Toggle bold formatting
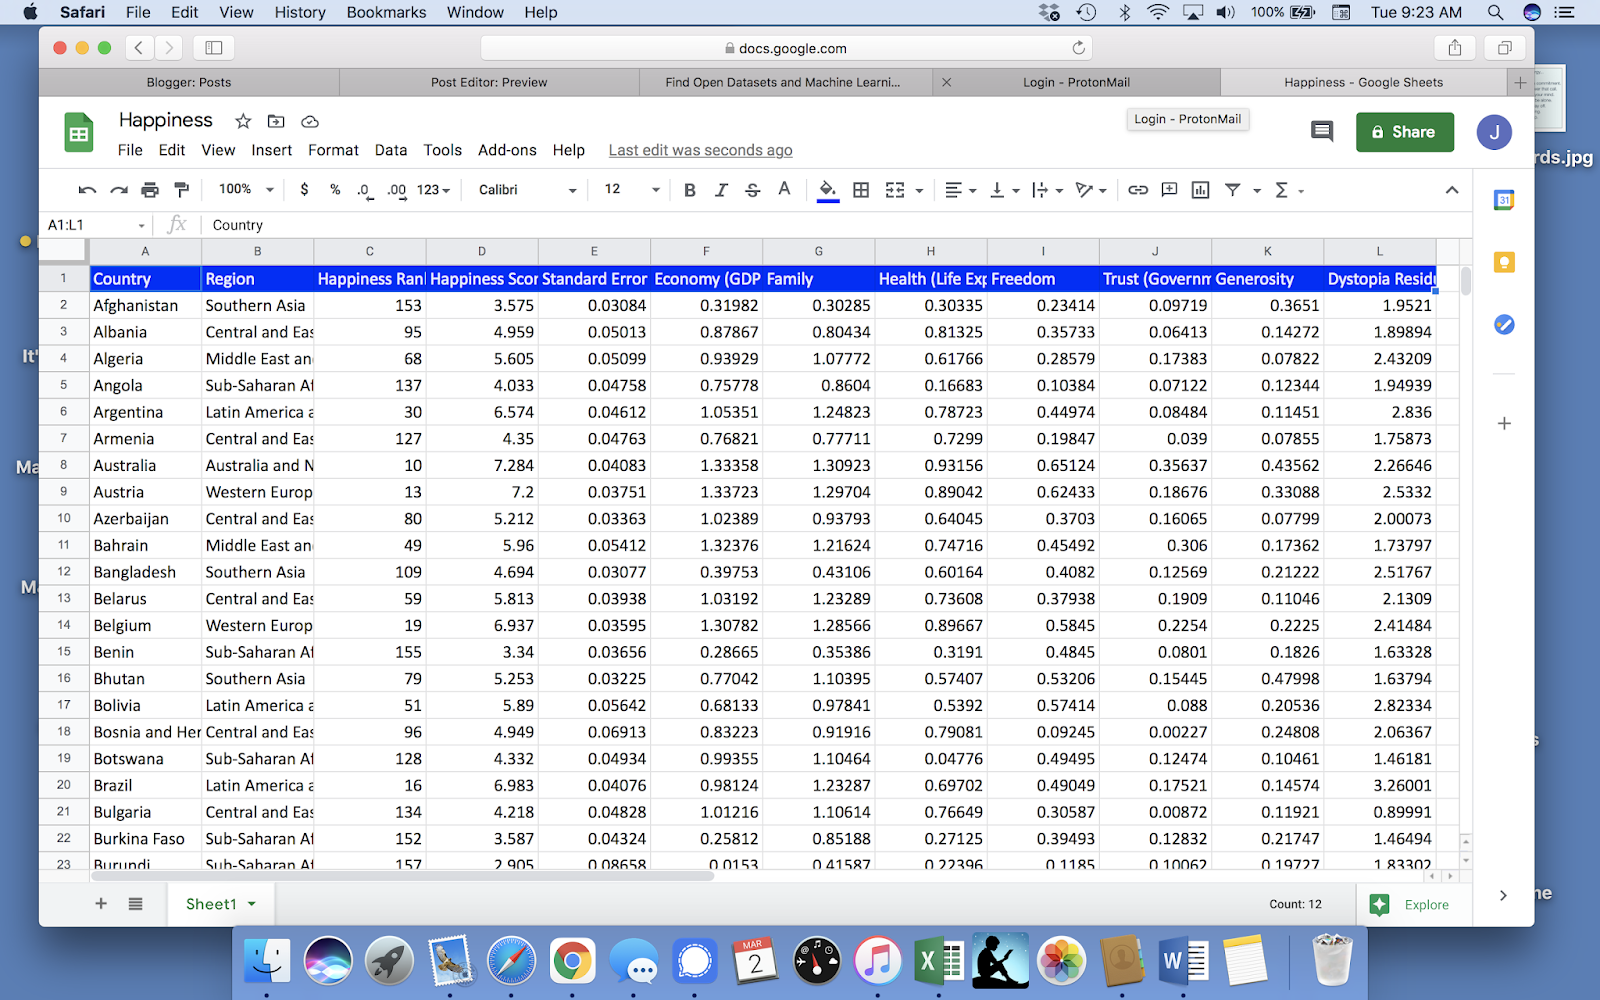The height and width of the screenshot is (1000, 1600). tap(689, 190)
